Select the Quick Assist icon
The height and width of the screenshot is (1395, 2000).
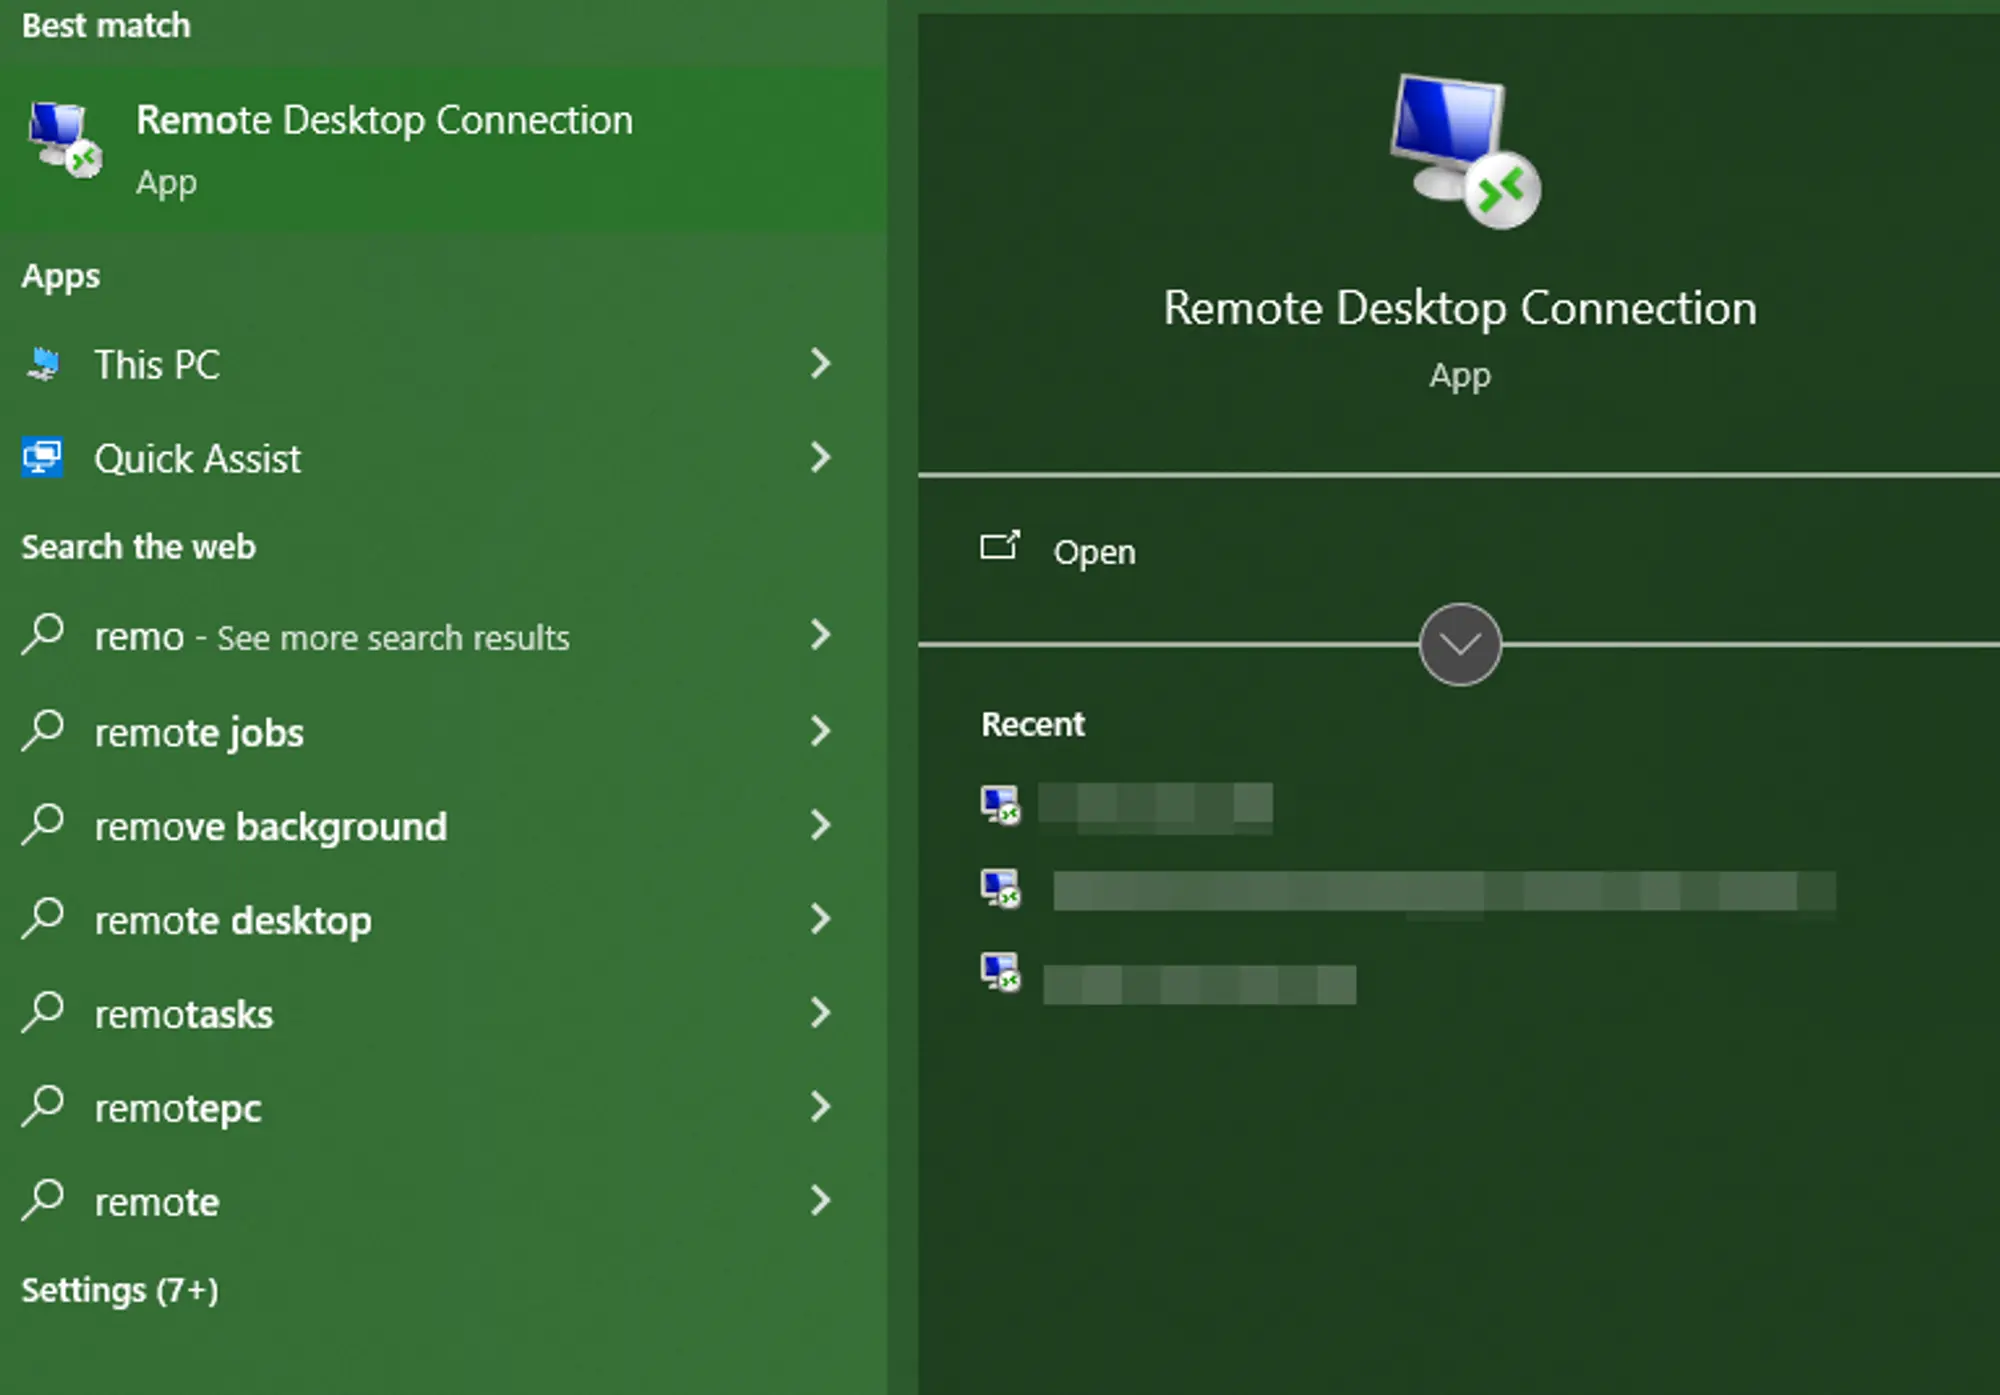click(x=42, y=458)
